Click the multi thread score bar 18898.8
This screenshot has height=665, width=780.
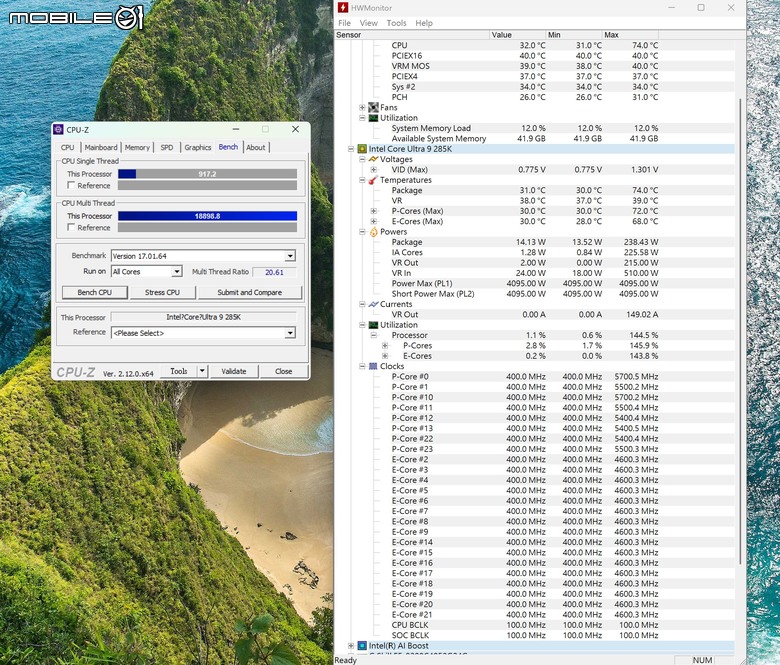[207, 216]
